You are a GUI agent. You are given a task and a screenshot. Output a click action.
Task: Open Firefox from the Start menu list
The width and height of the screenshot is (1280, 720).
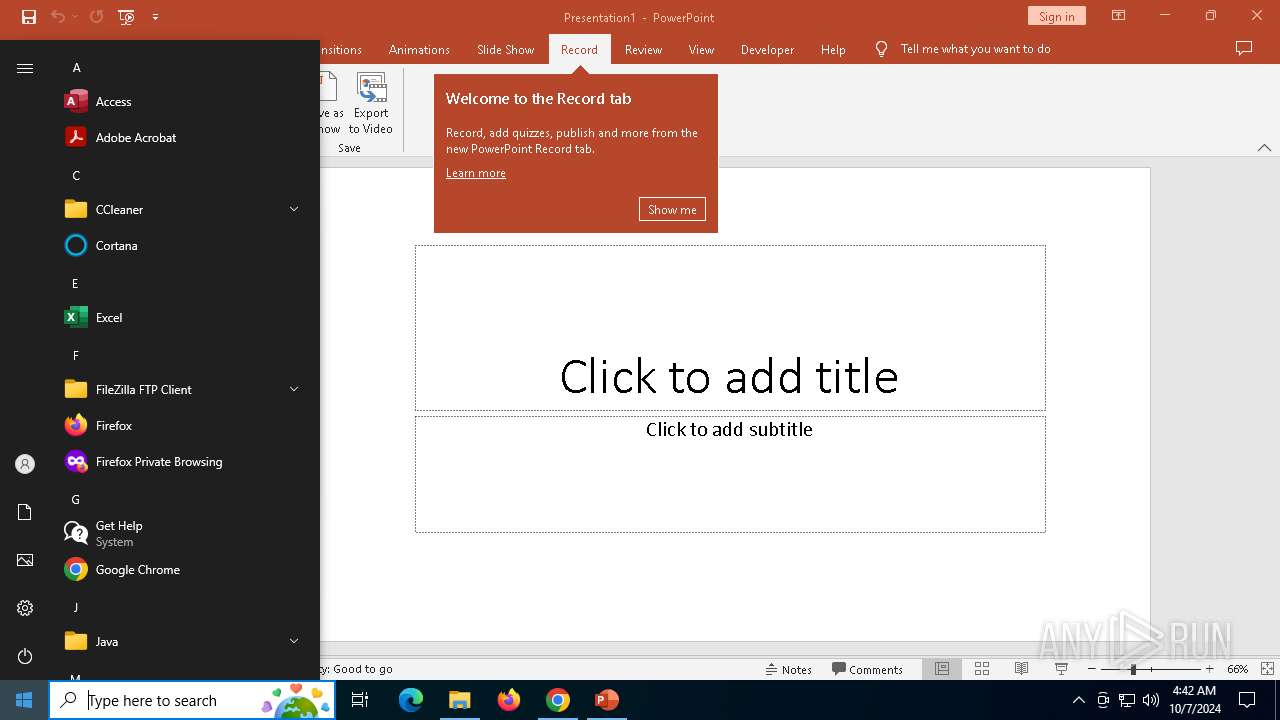(x=184, y=425)
